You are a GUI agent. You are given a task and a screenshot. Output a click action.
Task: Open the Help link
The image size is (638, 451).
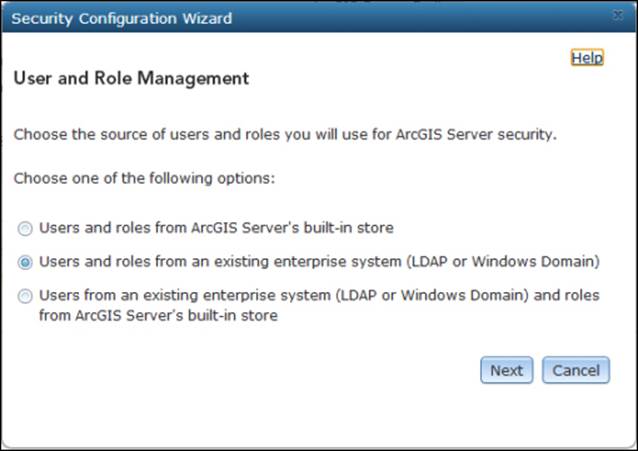(x=587, y=58)
